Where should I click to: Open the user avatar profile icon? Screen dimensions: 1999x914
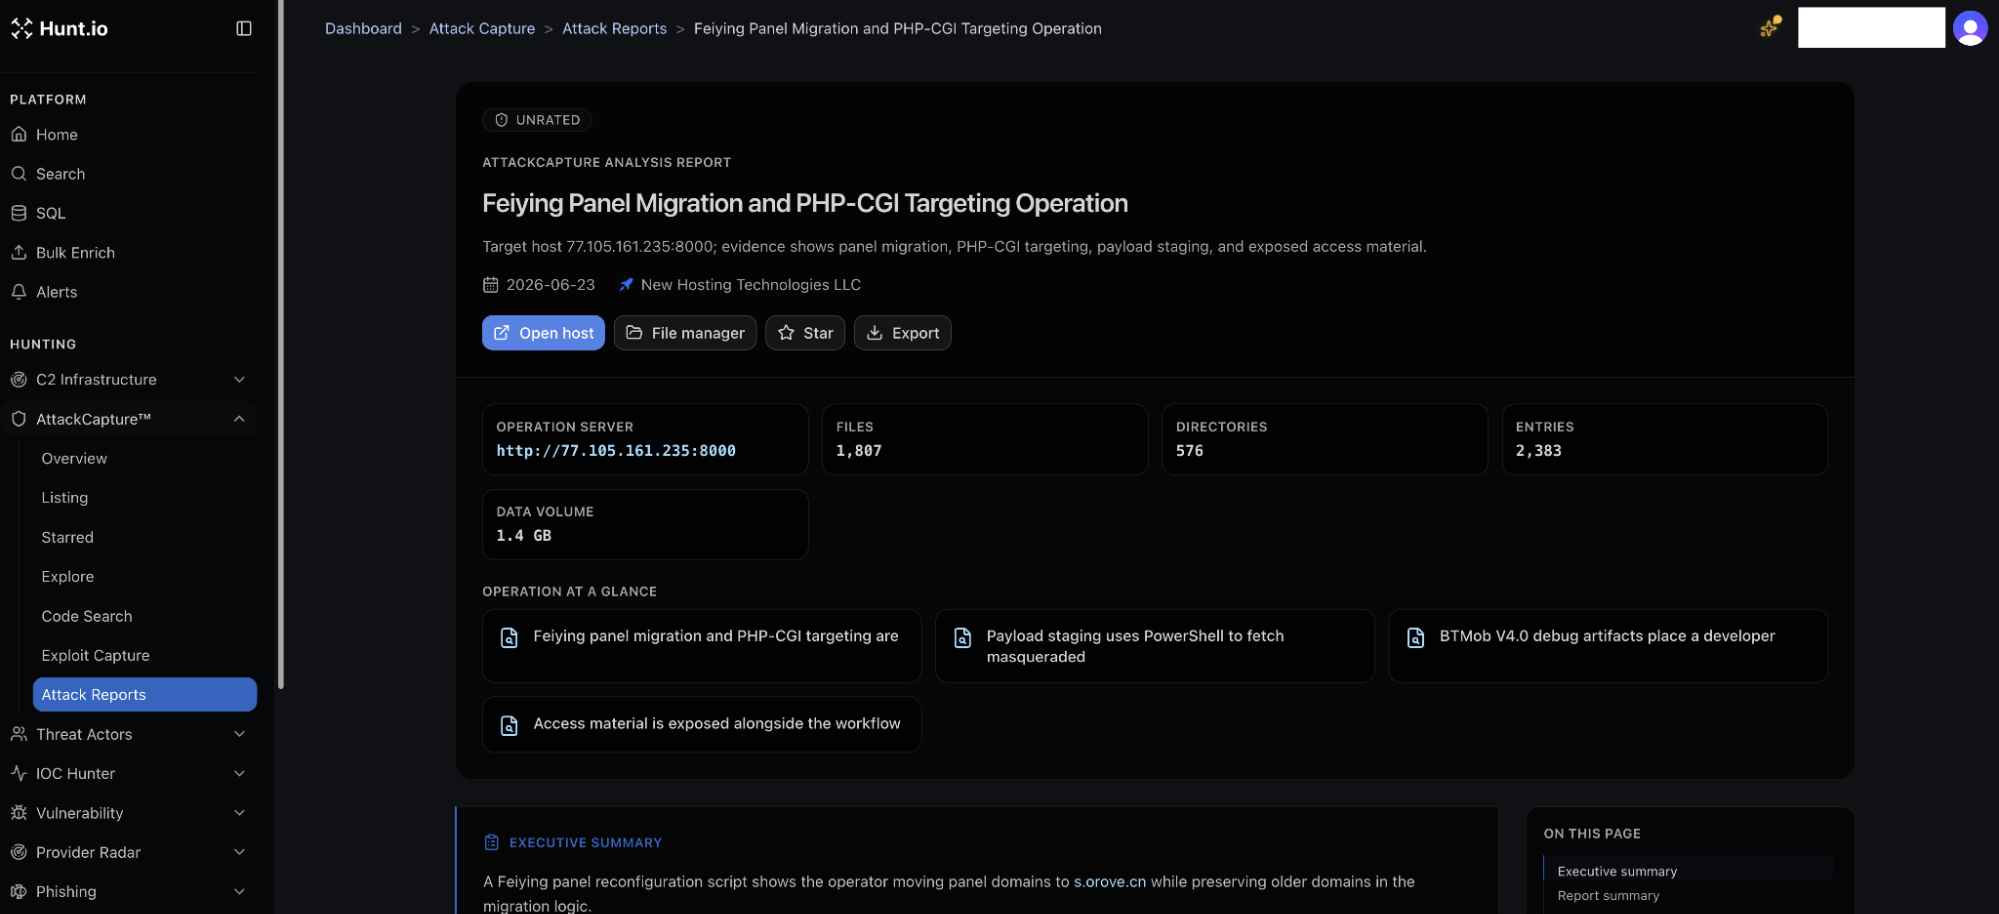point(1970,28)
